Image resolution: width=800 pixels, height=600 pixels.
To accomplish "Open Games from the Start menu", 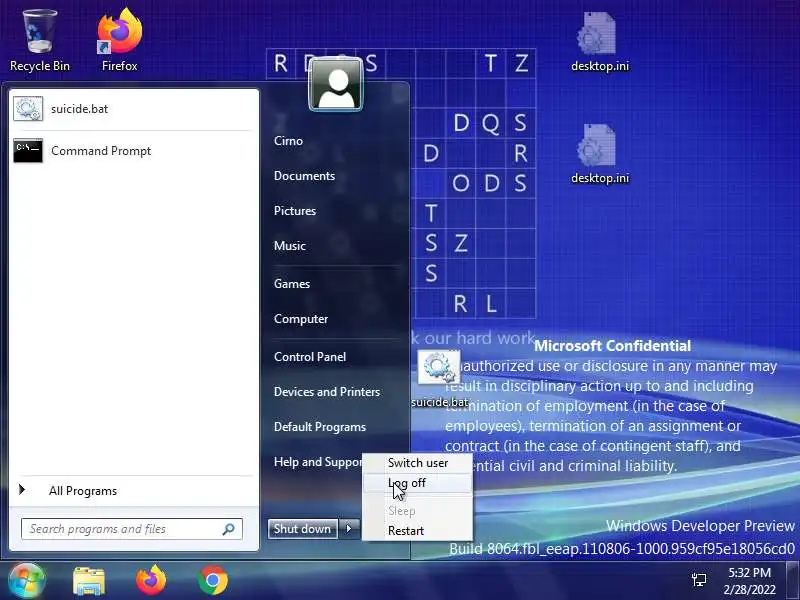I will 292,284.
